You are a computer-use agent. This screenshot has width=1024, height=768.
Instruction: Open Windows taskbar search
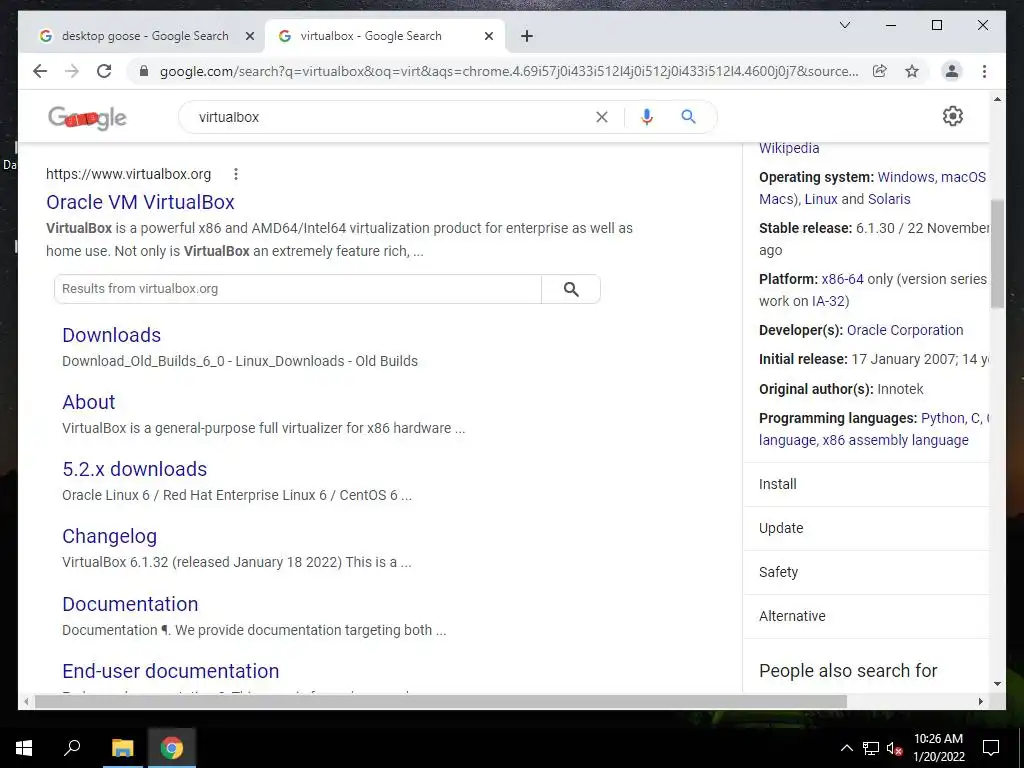click(72, 748)
